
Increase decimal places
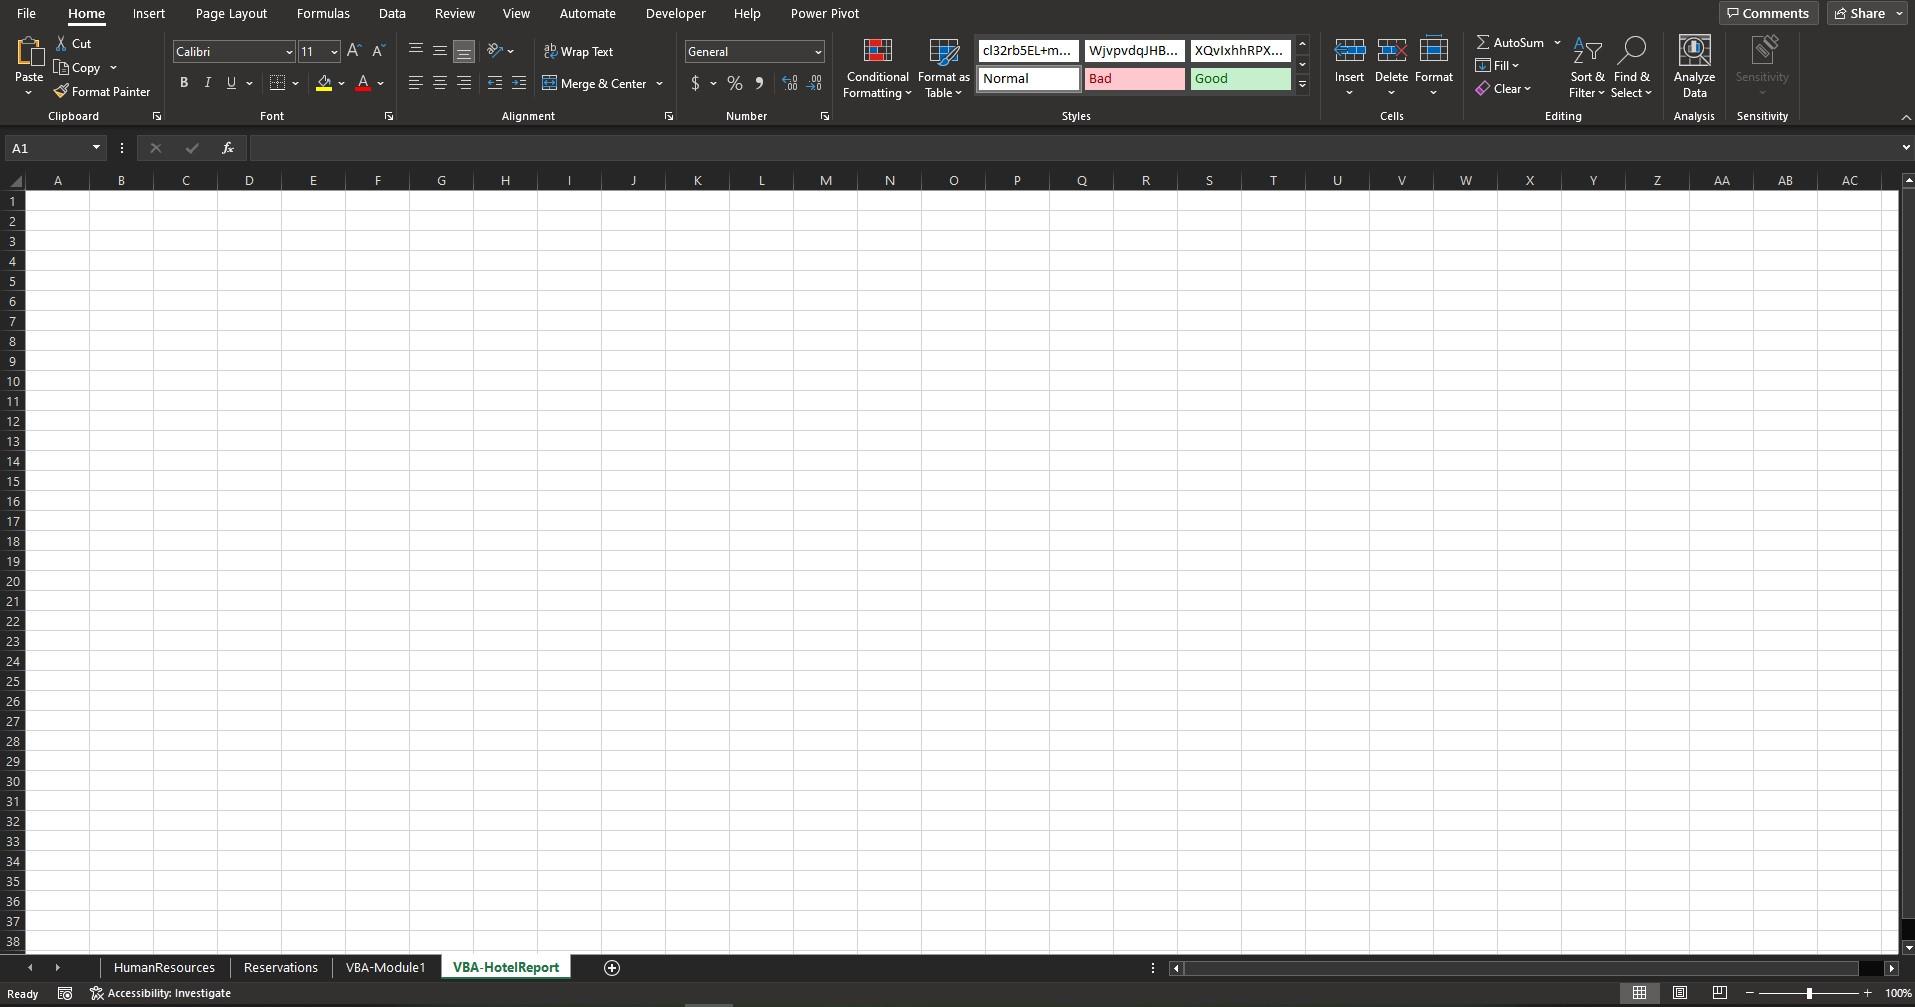click(x=790, y=83)
